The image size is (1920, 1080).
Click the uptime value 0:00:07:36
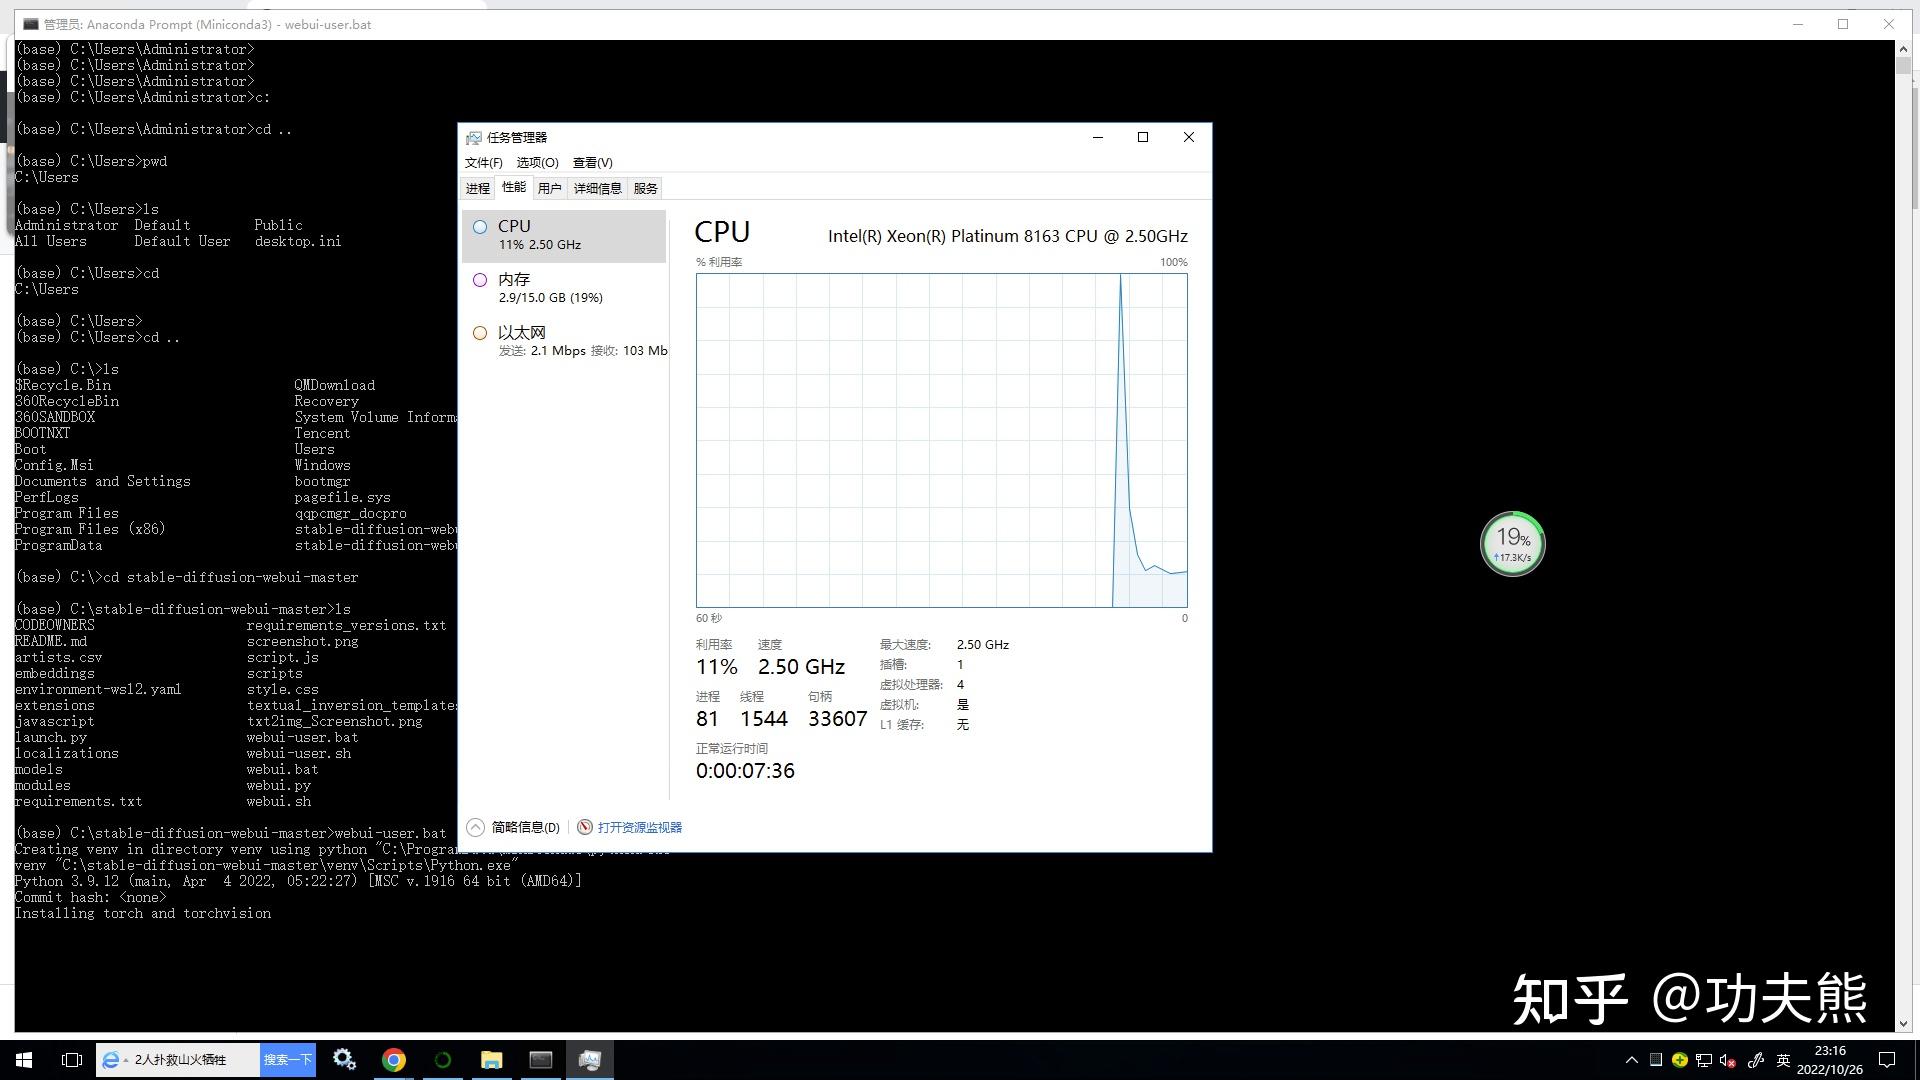coord(745,771)
